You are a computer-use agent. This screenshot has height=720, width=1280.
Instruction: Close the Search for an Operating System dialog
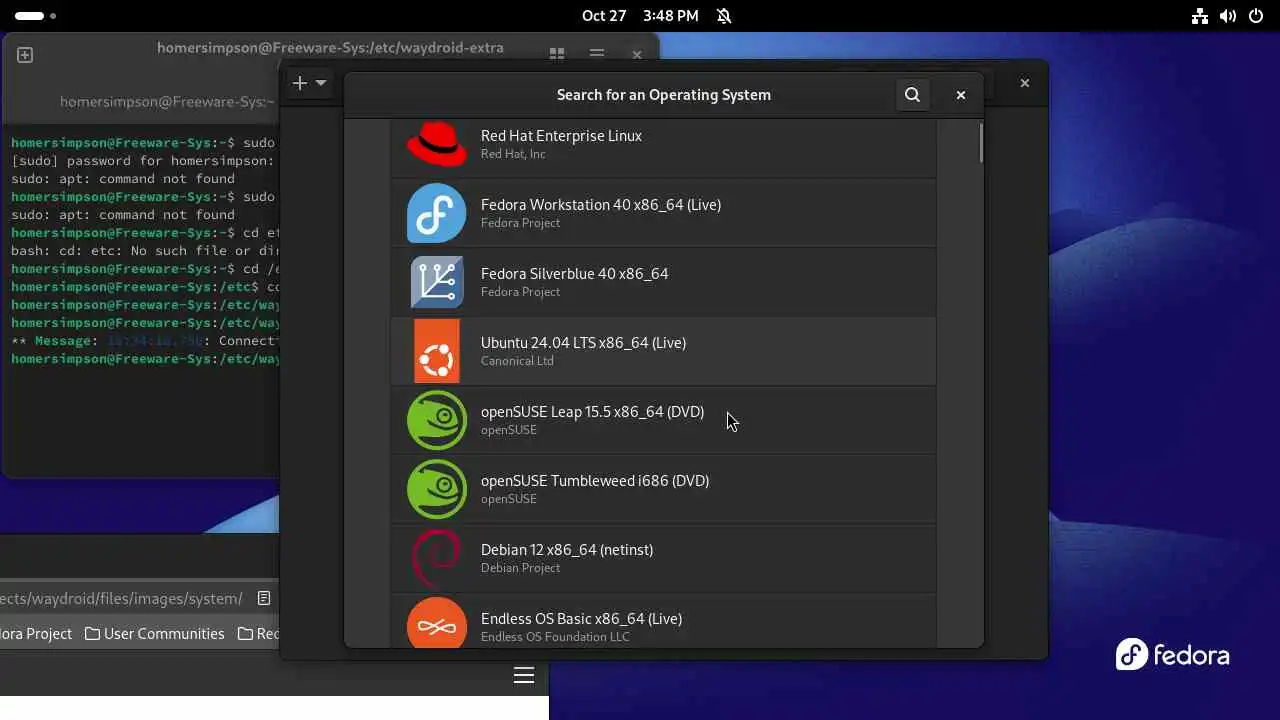point(961,95)
